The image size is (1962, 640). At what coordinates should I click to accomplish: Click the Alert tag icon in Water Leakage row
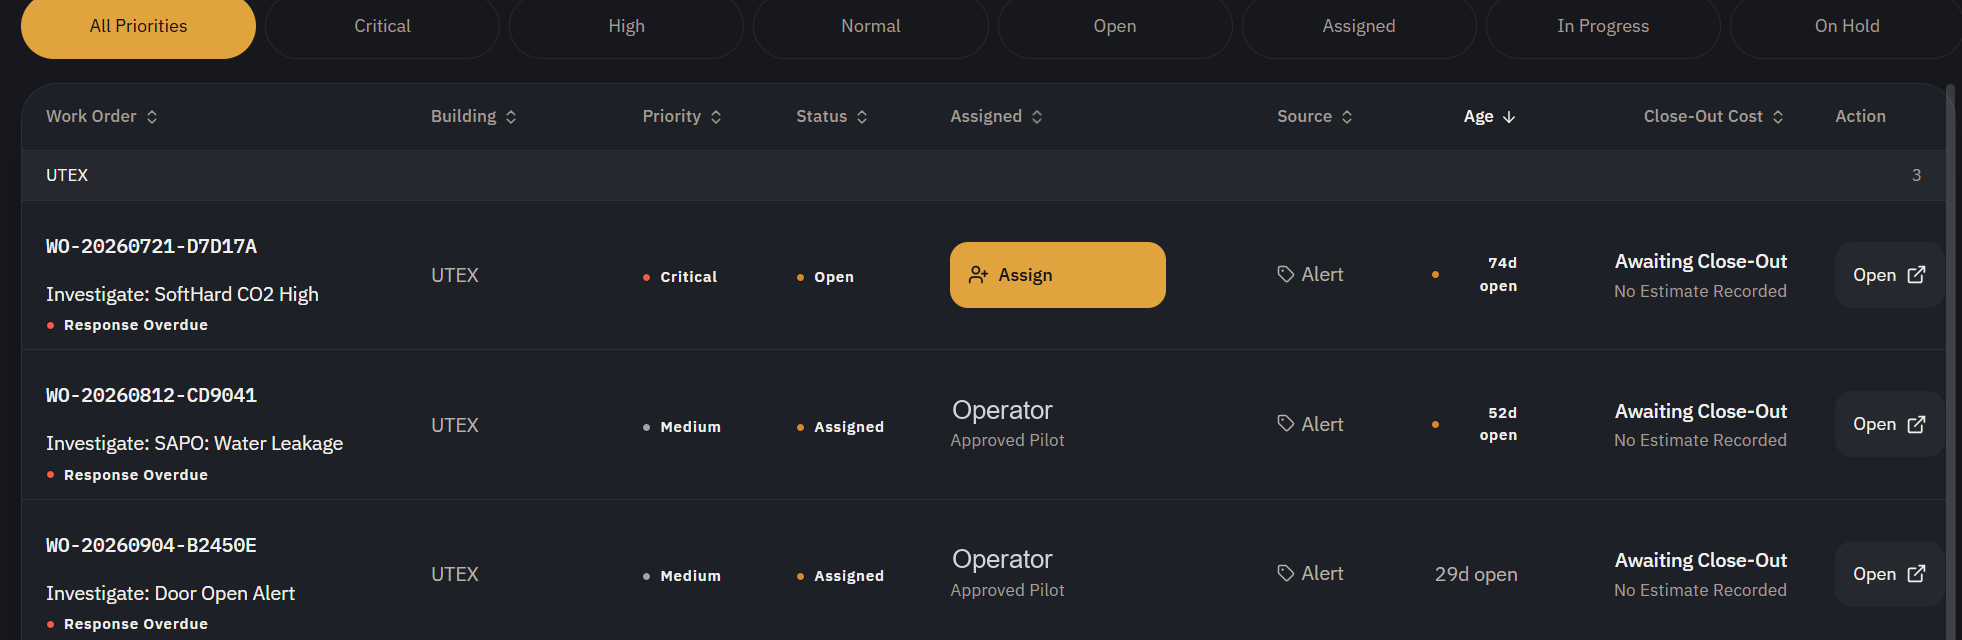click(1286, 424)
